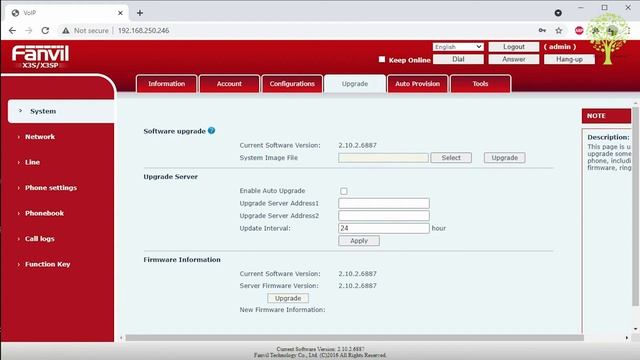Viewport: 640px width, 360px height.
Task: Click the Hang-up button
Action: coord(569,60)
